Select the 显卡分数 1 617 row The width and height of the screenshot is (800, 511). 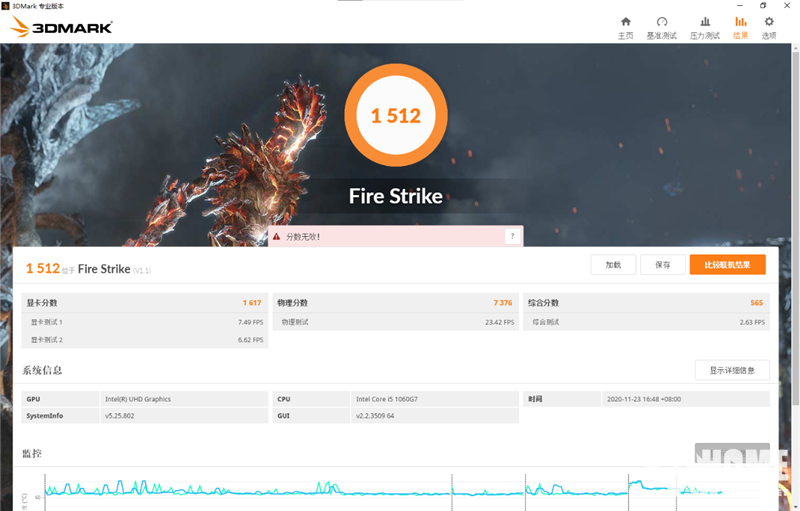tap(145, 303)
